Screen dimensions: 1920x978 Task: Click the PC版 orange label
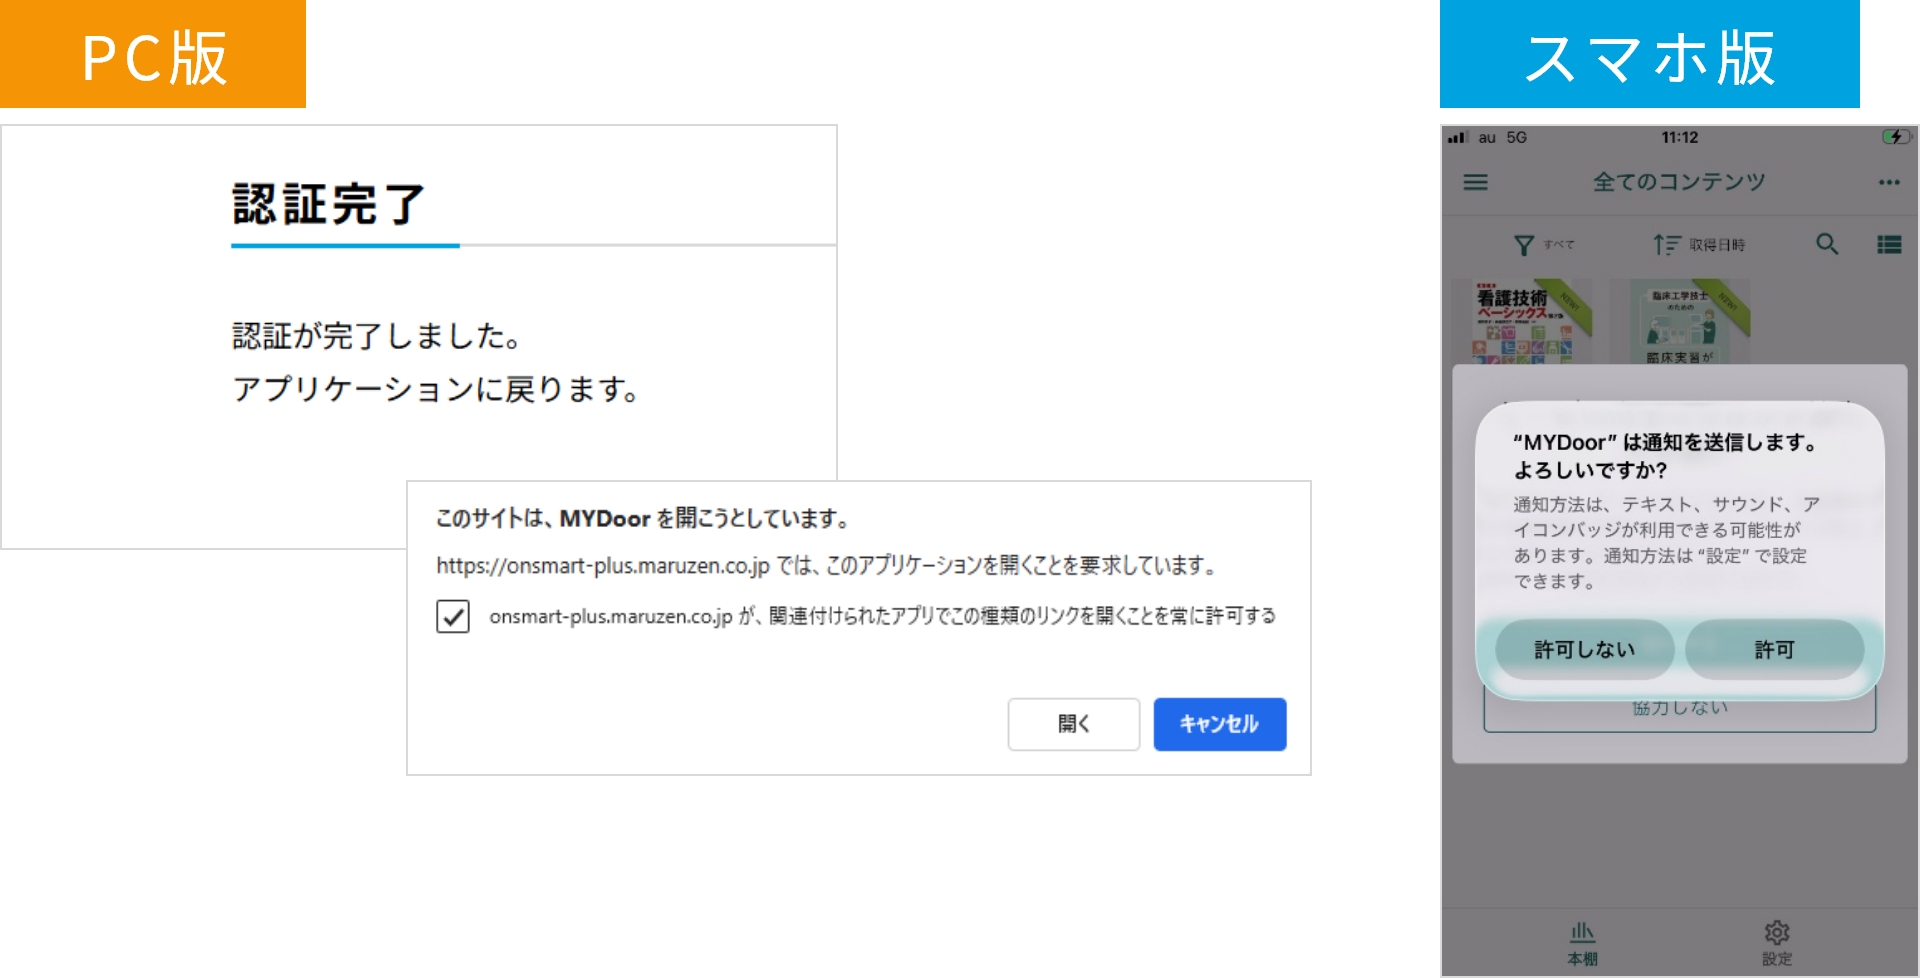(153, 54)
